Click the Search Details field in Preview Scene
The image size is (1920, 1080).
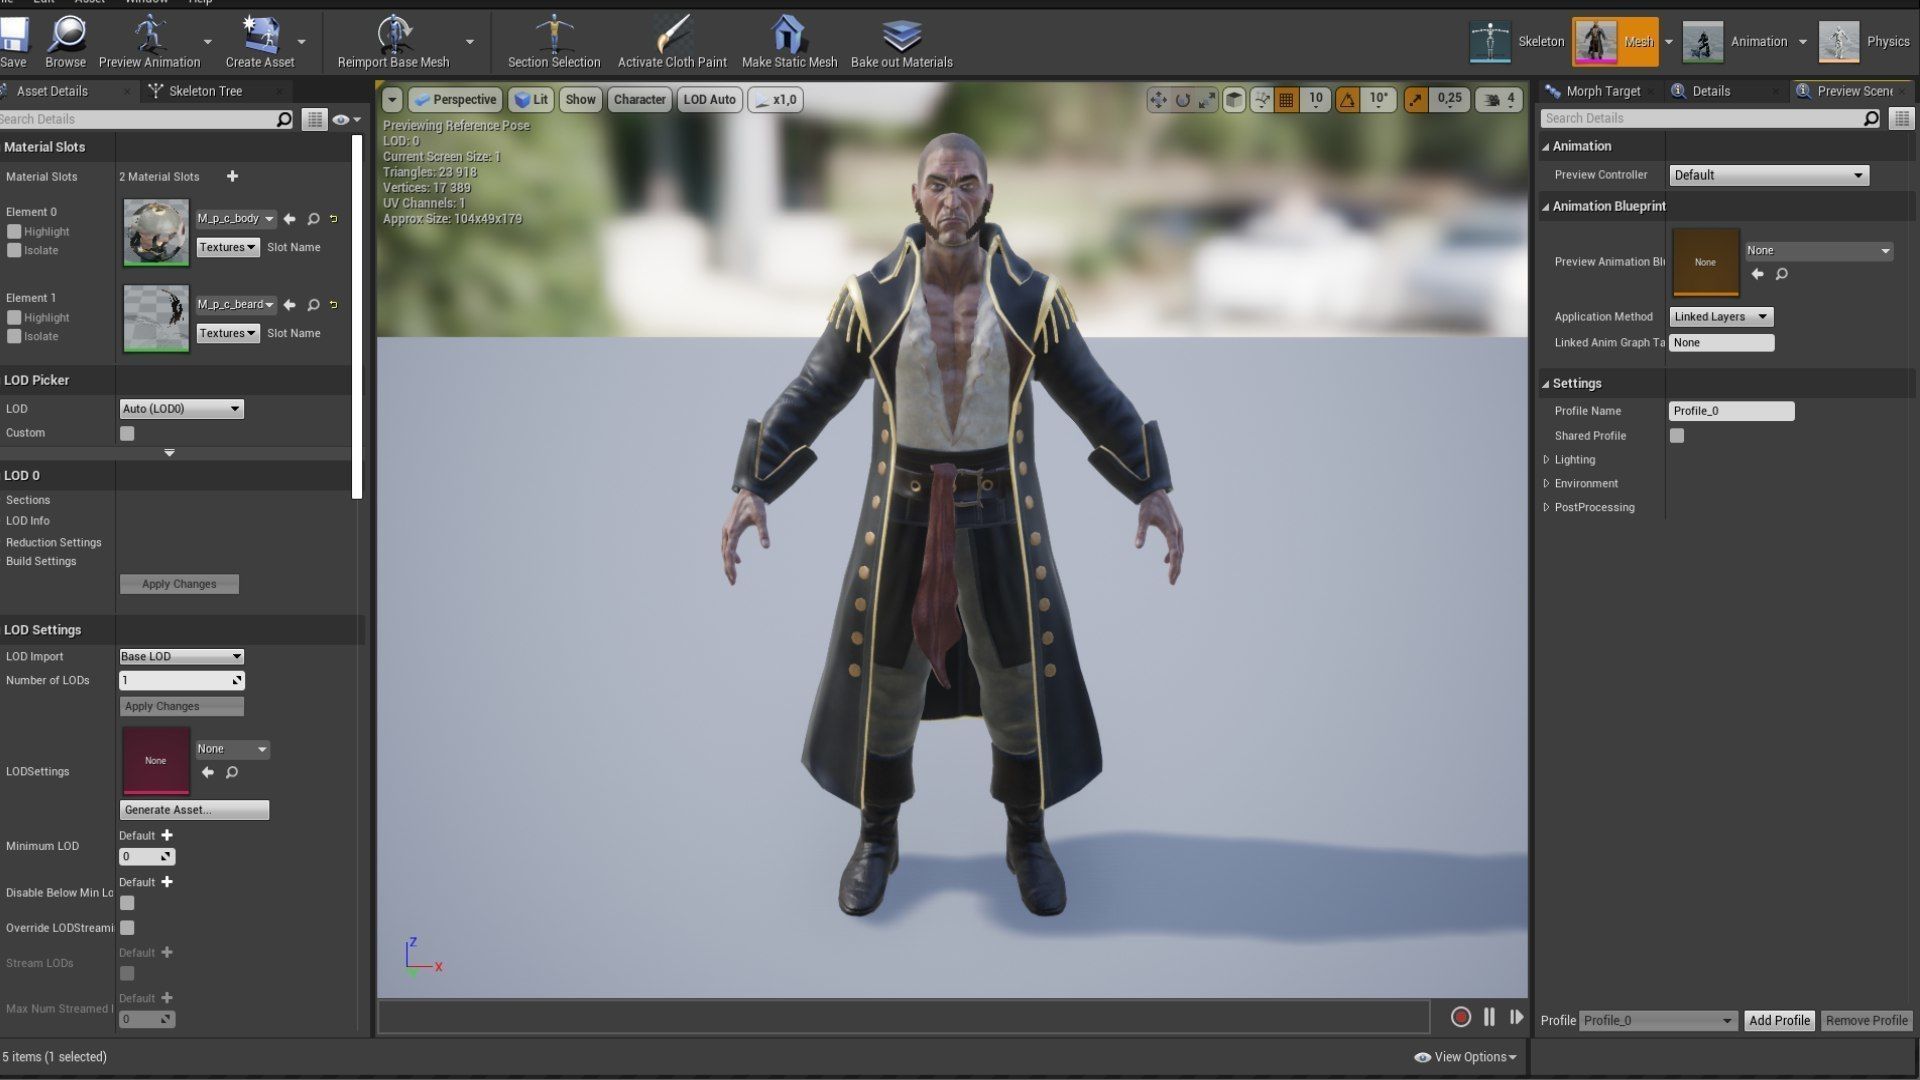coord(1711,118)
